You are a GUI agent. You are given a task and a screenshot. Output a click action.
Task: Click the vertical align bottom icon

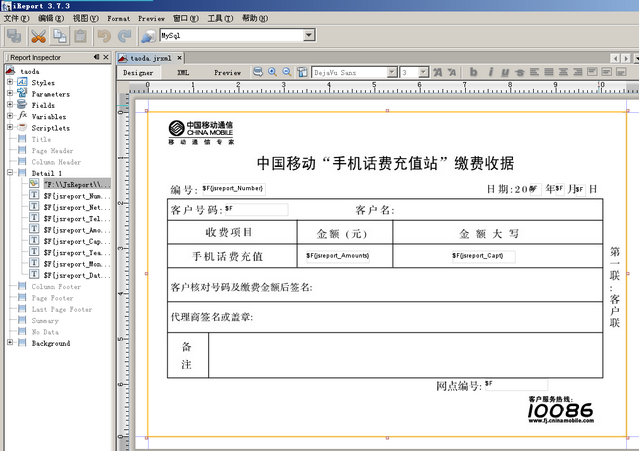pyautogui.click(x=621, y=72)
